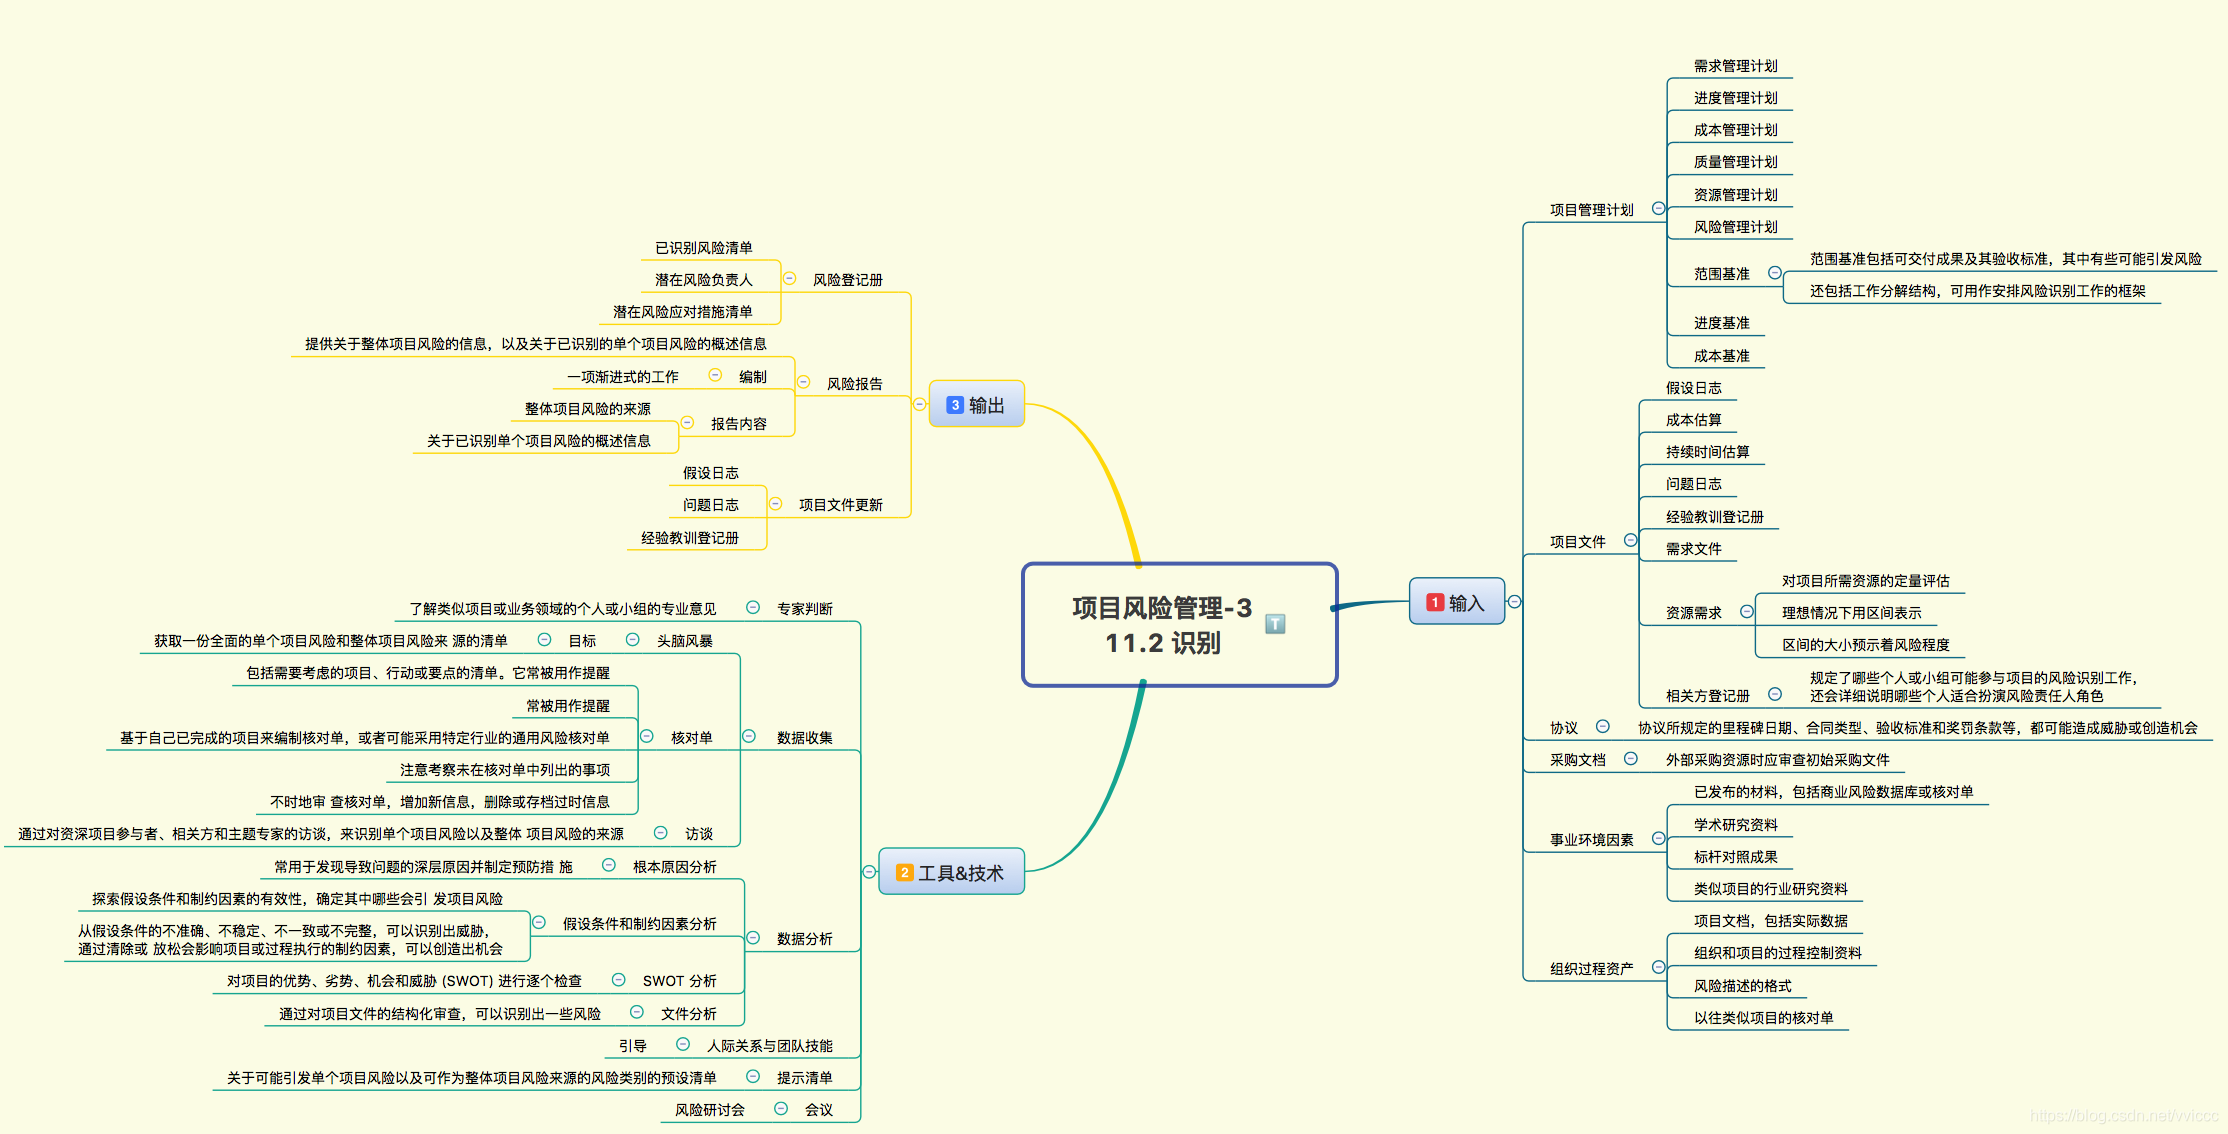The image size is (2228, 1134).
Task: Collapse the 数据收集 node
Action: [x=748, y=737]
